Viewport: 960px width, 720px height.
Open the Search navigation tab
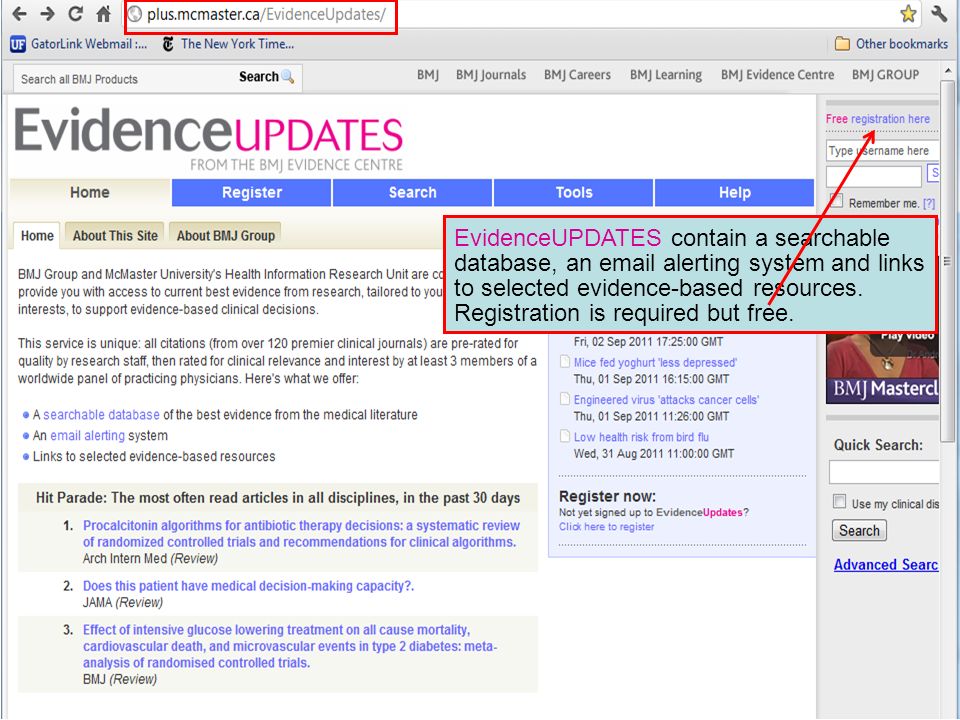[x=413, y=192]
